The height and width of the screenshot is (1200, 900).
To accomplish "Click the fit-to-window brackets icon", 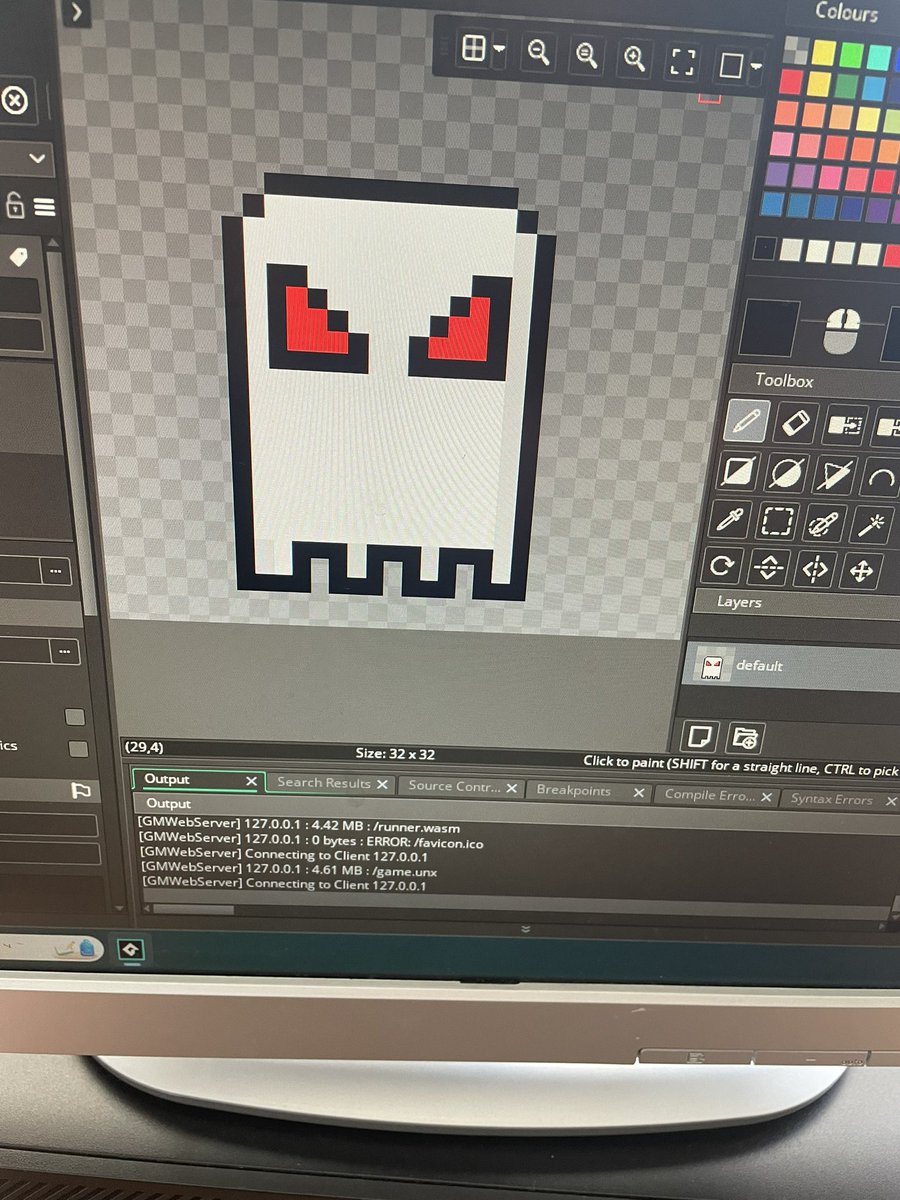I will 682,62.
